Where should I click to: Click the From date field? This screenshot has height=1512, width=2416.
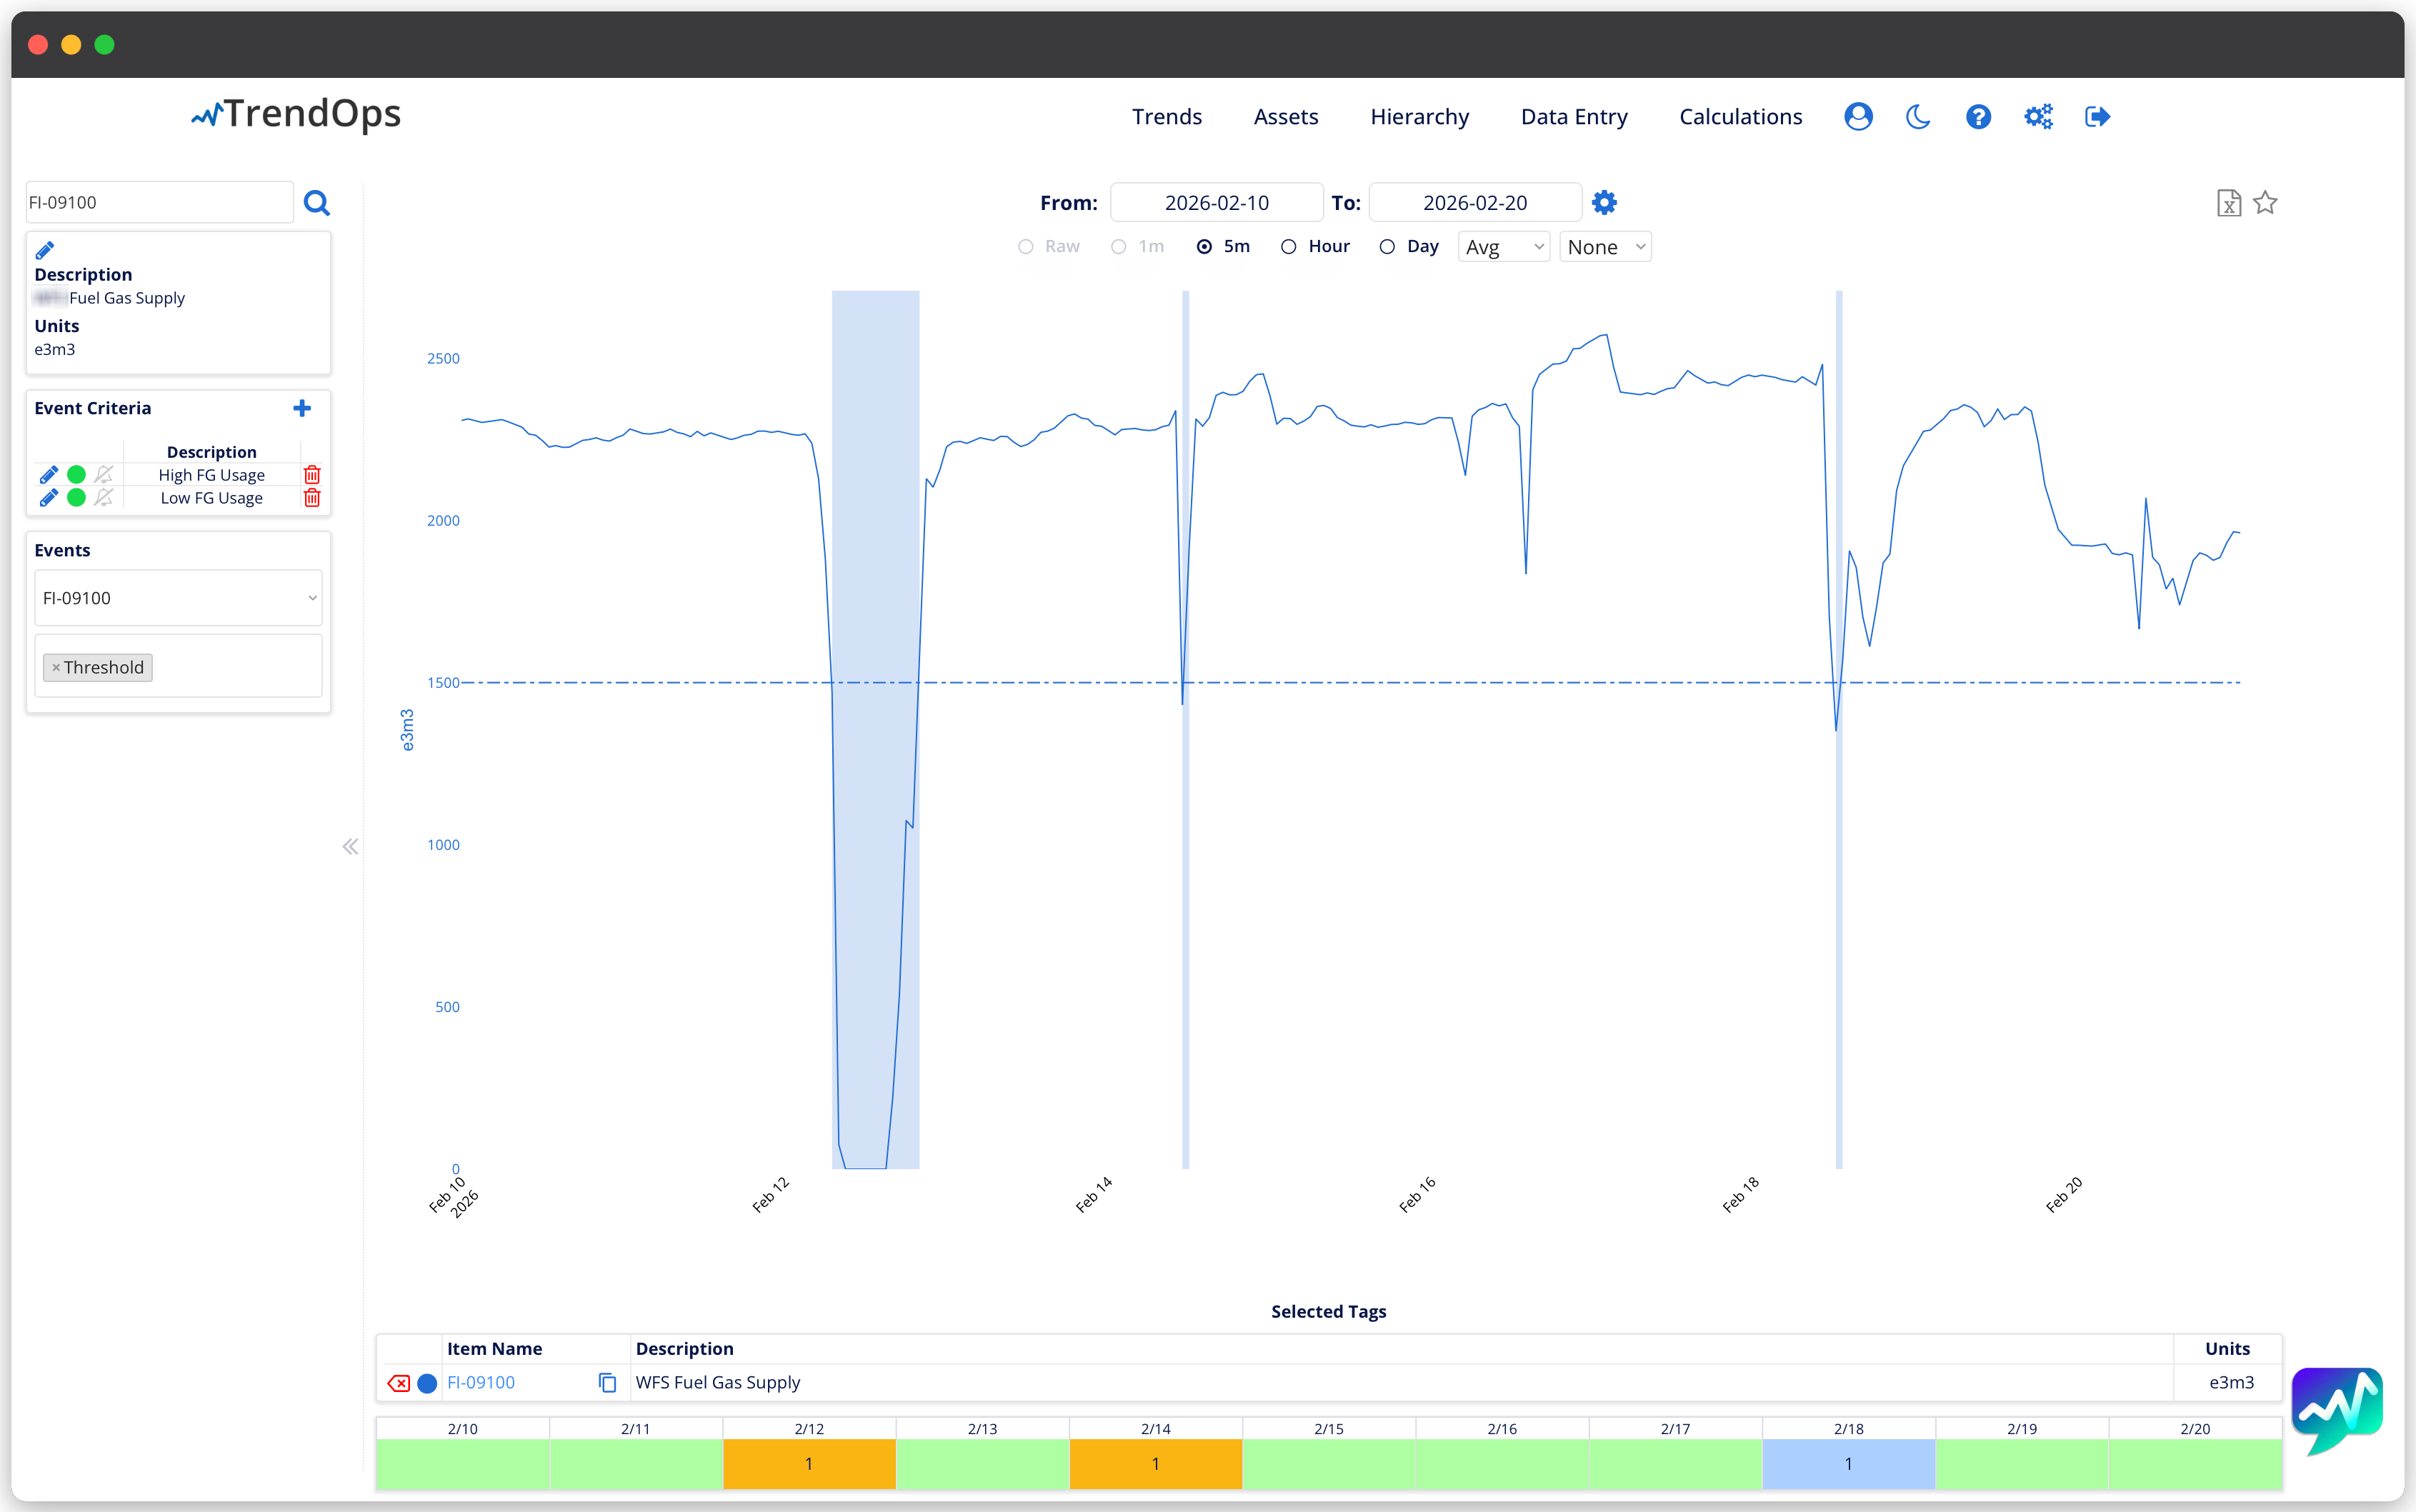tap(1216, 203)
